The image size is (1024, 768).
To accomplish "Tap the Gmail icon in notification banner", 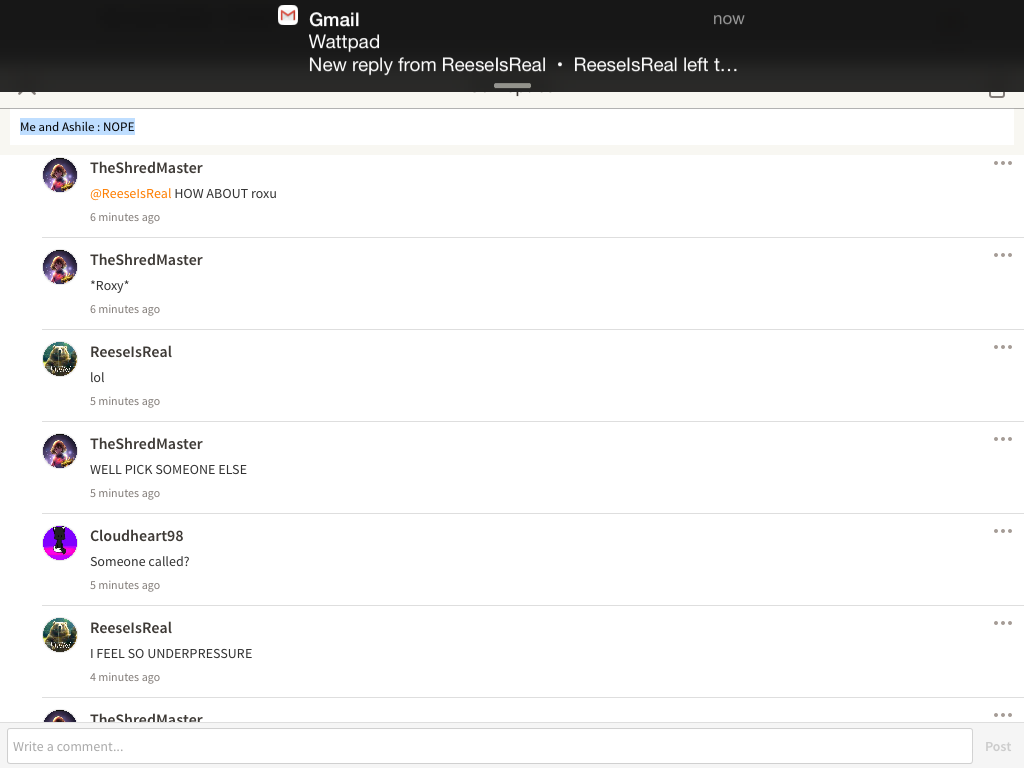I will (x=288, y=15).
